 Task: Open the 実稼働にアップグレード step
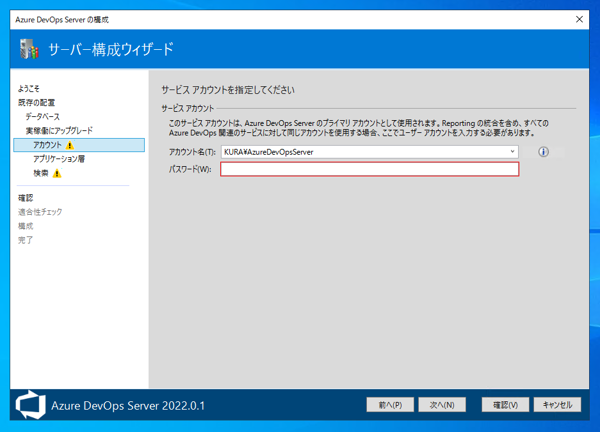[x=59, y=131]
